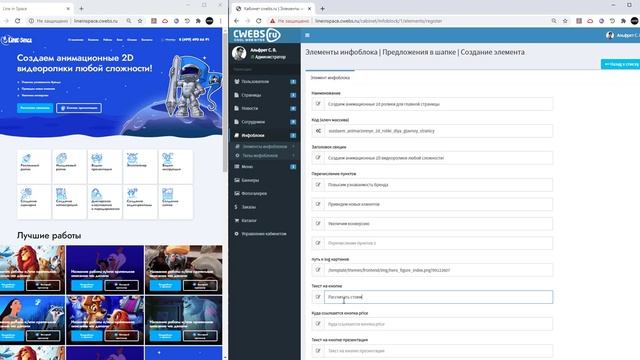The height and width of the screenshot is (360, 640).
Task: Click the icon beside the Код field
Action: (318, 131)
